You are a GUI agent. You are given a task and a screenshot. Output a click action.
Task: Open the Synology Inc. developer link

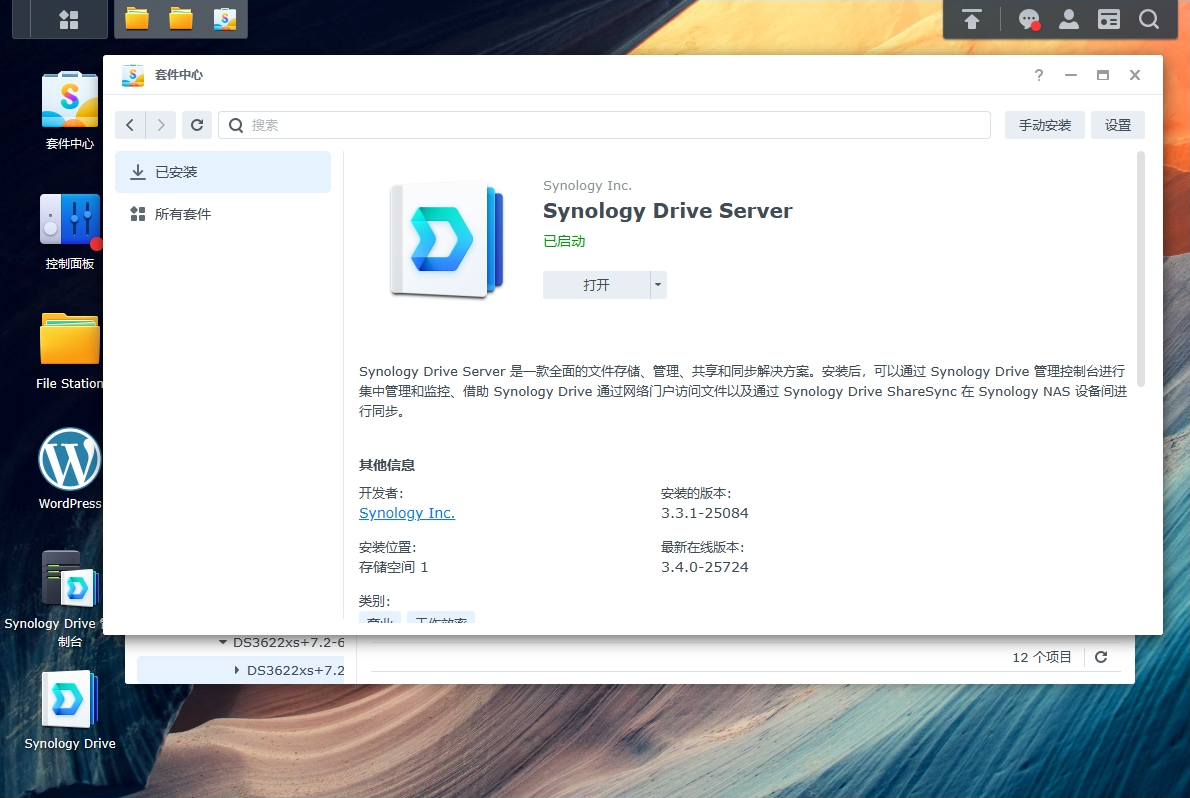point(407,513)
